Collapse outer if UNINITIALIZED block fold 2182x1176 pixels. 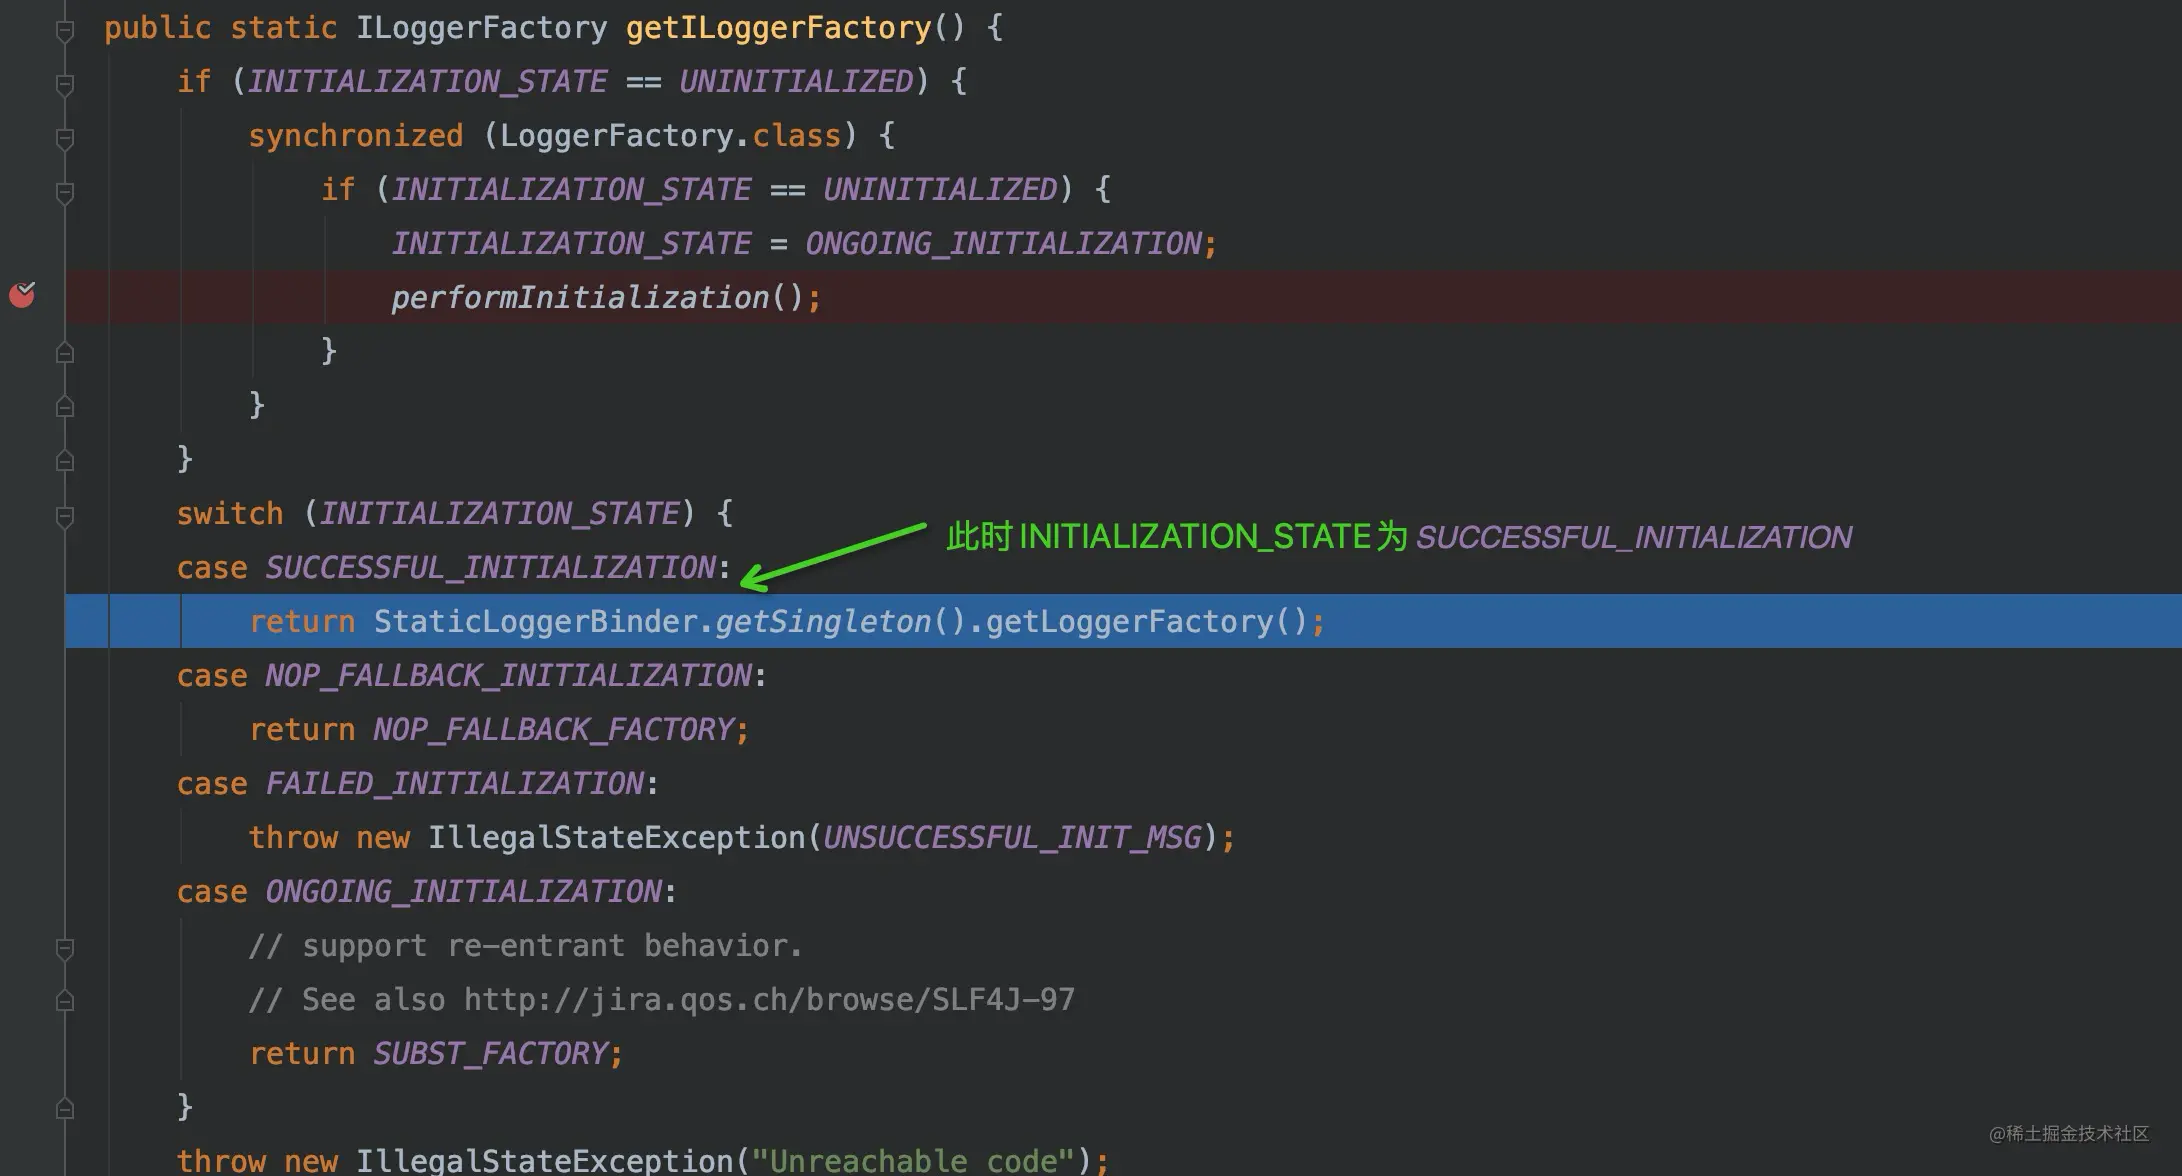tap(65, 85)
